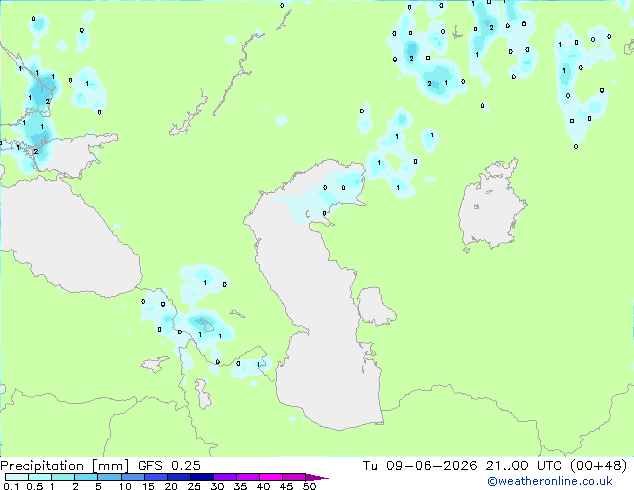The image size is (634, 490).
Task: Click the 'Precipitation [mm]' title text
Action: point(64,466)
